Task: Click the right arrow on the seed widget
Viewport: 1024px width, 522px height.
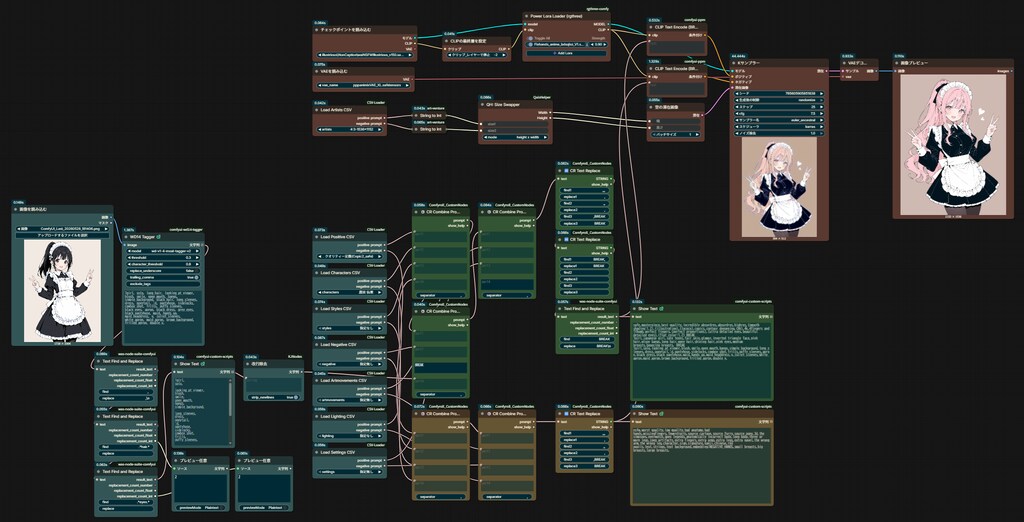Action: (x=823, y=93)
